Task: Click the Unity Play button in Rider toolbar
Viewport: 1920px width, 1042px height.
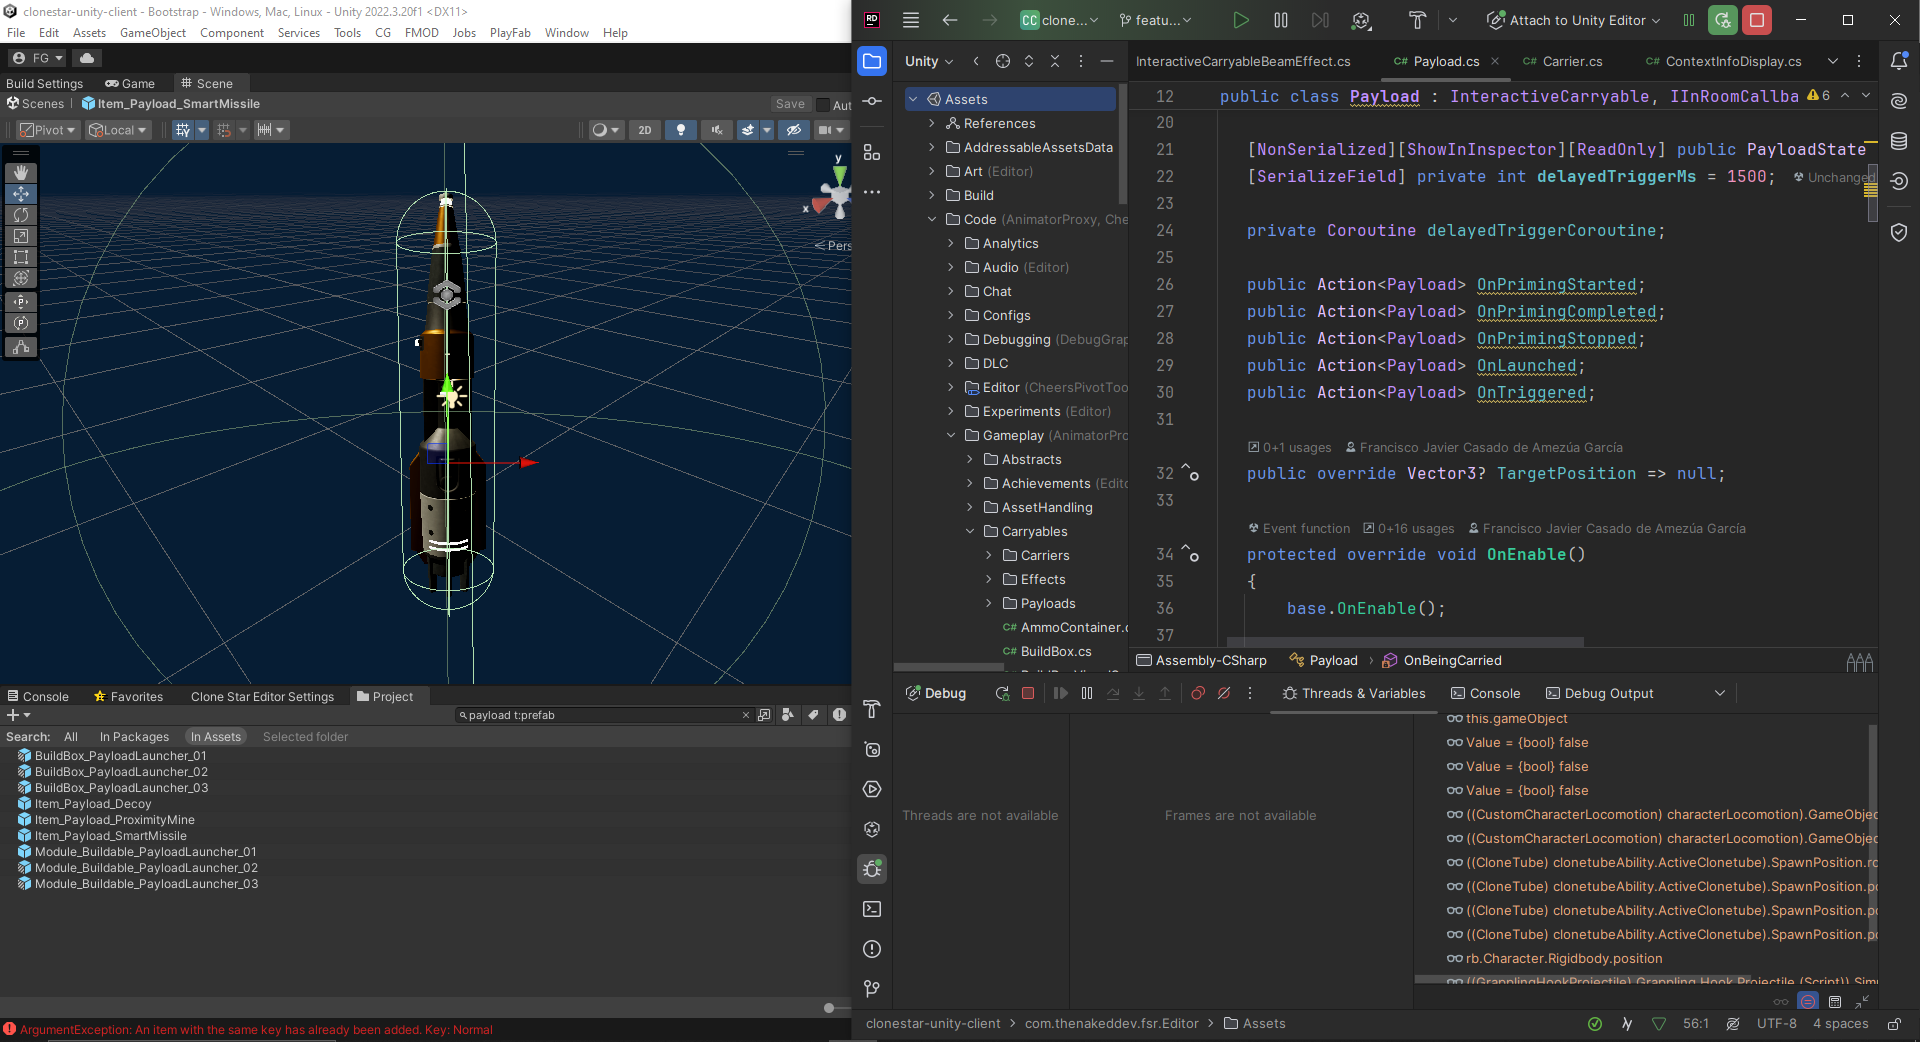Action: tap(1240, 20)
